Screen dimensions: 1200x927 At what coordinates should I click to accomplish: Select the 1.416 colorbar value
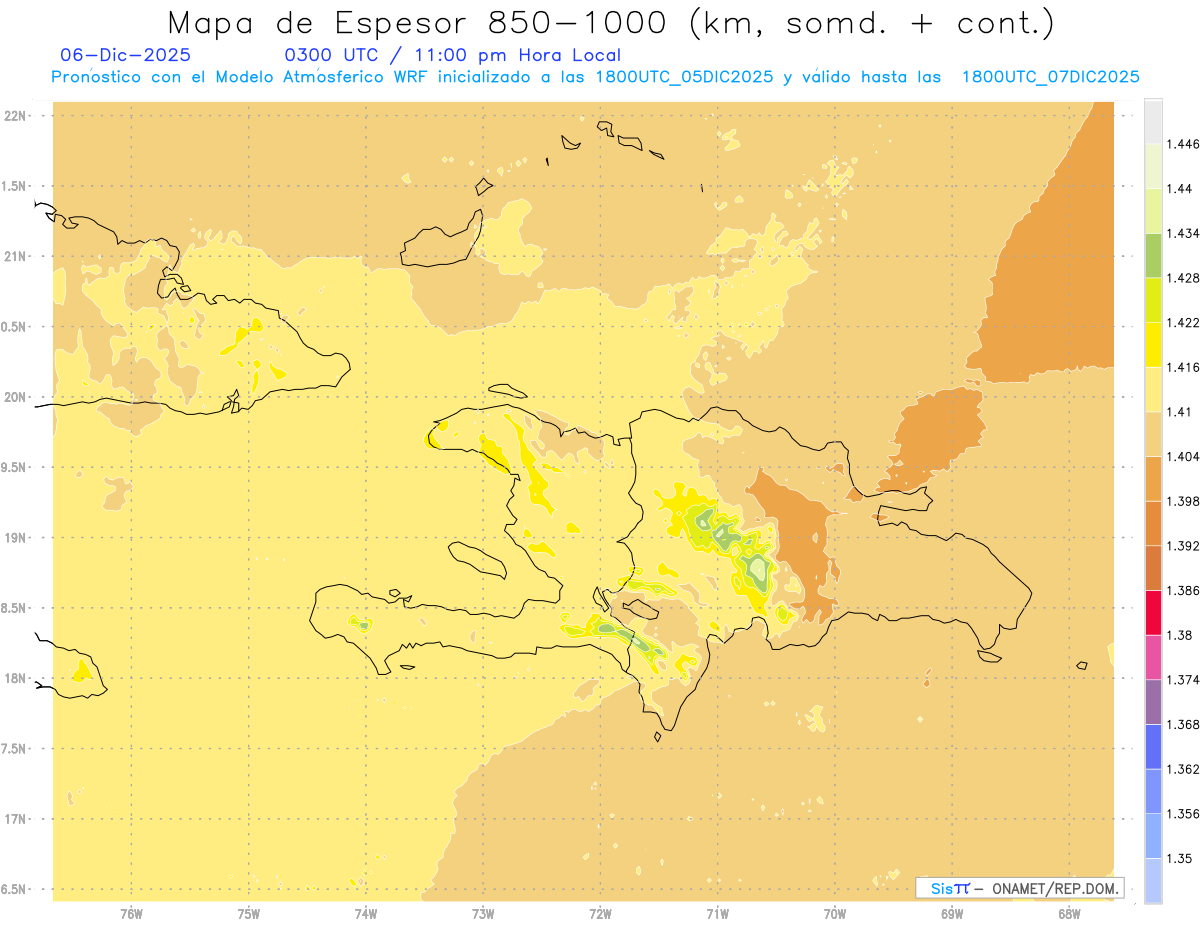pos(1184,367)
